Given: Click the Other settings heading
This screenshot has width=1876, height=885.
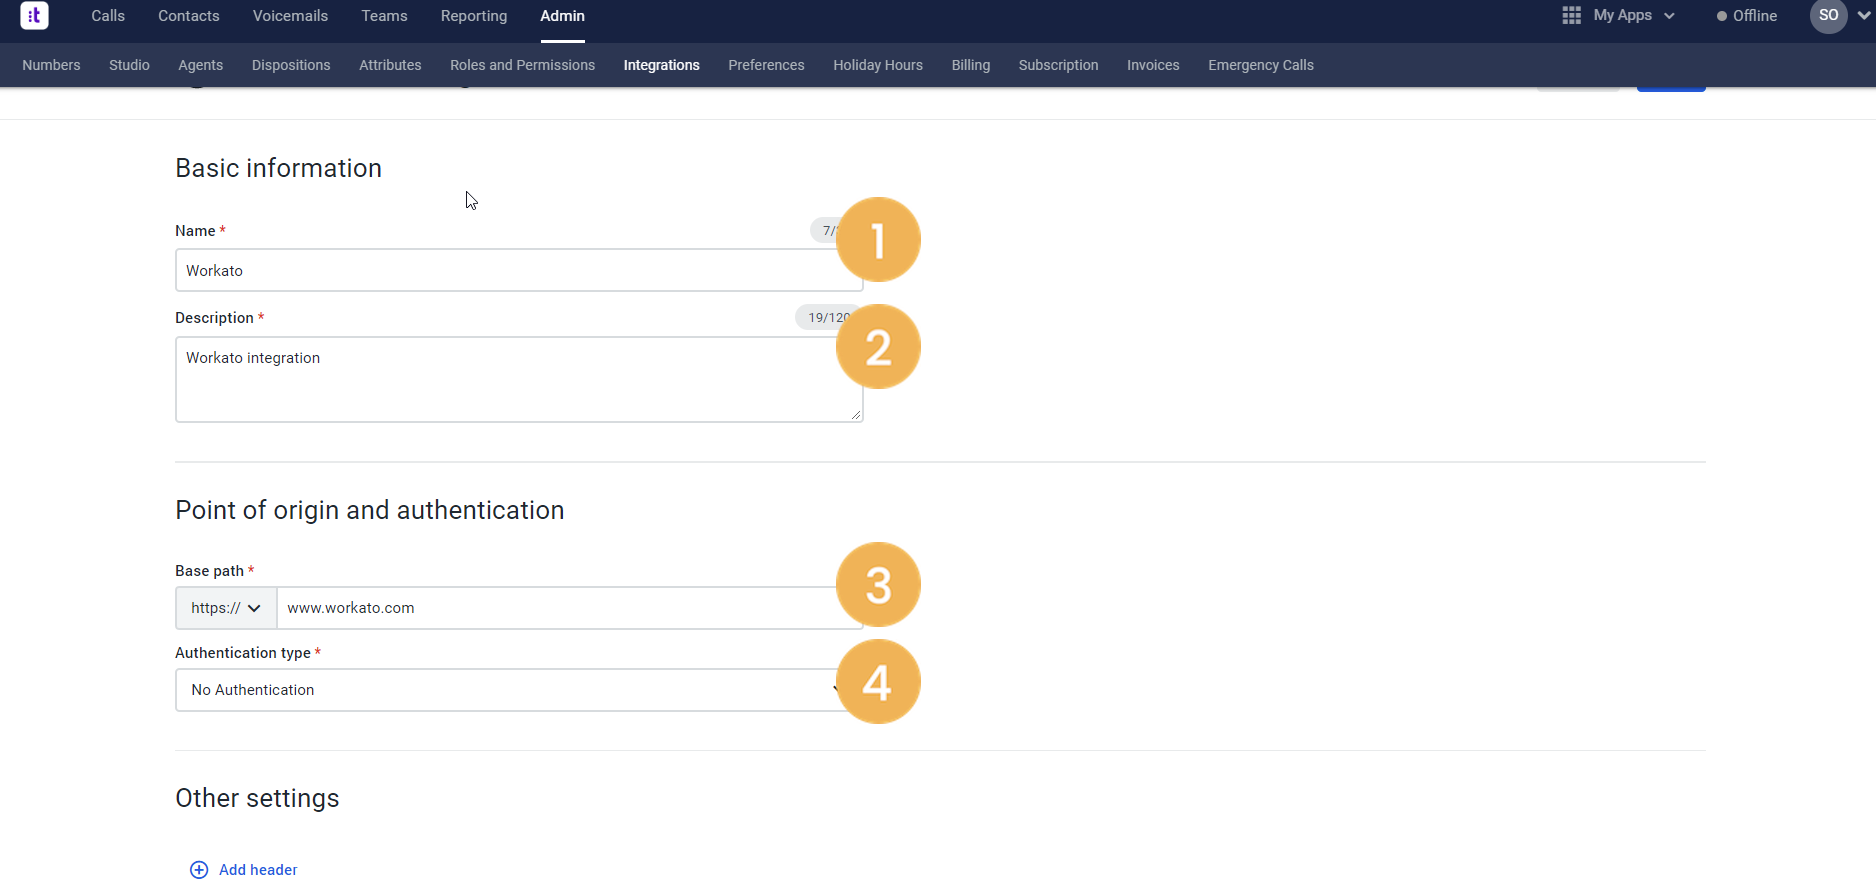Looking at the screenshot, I should point(257,798).
